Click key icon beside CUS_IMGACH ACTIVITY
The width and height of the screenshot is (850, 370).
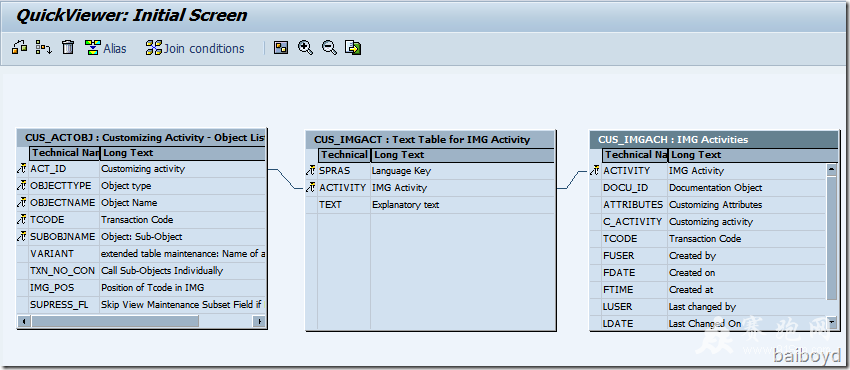click(x=595, y=171)
